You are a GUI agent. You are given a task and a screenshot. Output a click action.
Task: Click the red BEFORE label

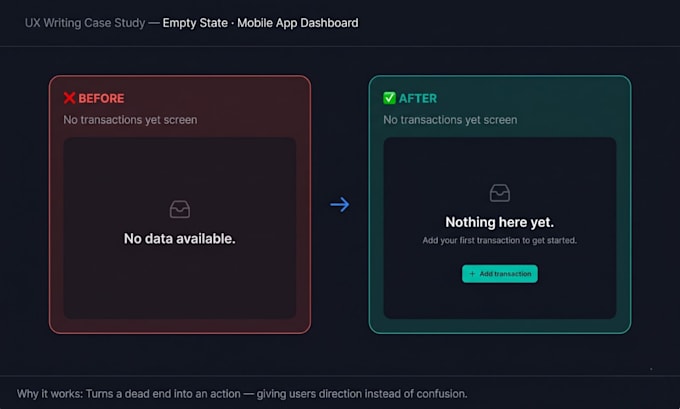pos(101,98)
